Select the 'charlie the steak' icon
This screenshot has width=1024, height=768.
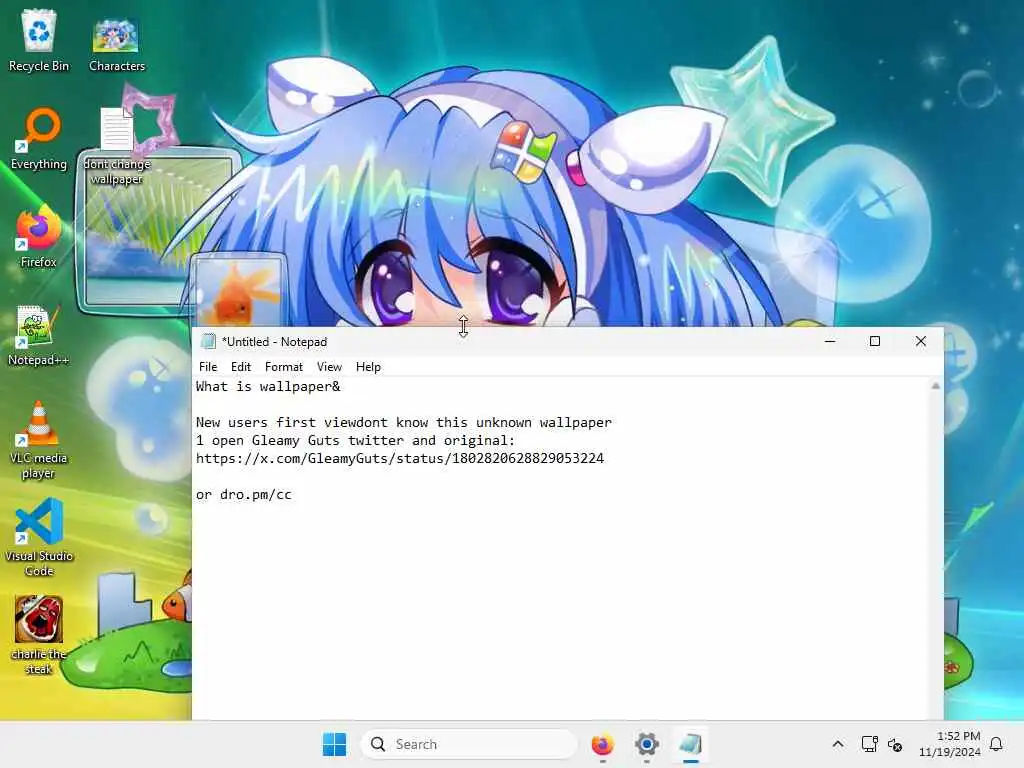39,635
